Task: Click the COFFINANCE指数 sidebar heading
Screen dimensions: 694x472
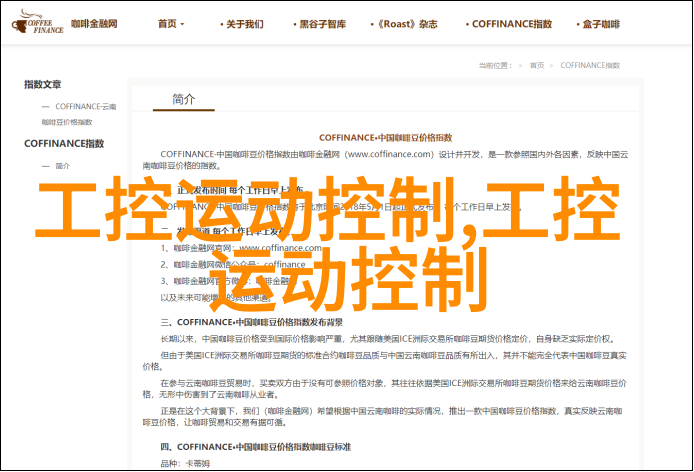Action: coord(64,143)
